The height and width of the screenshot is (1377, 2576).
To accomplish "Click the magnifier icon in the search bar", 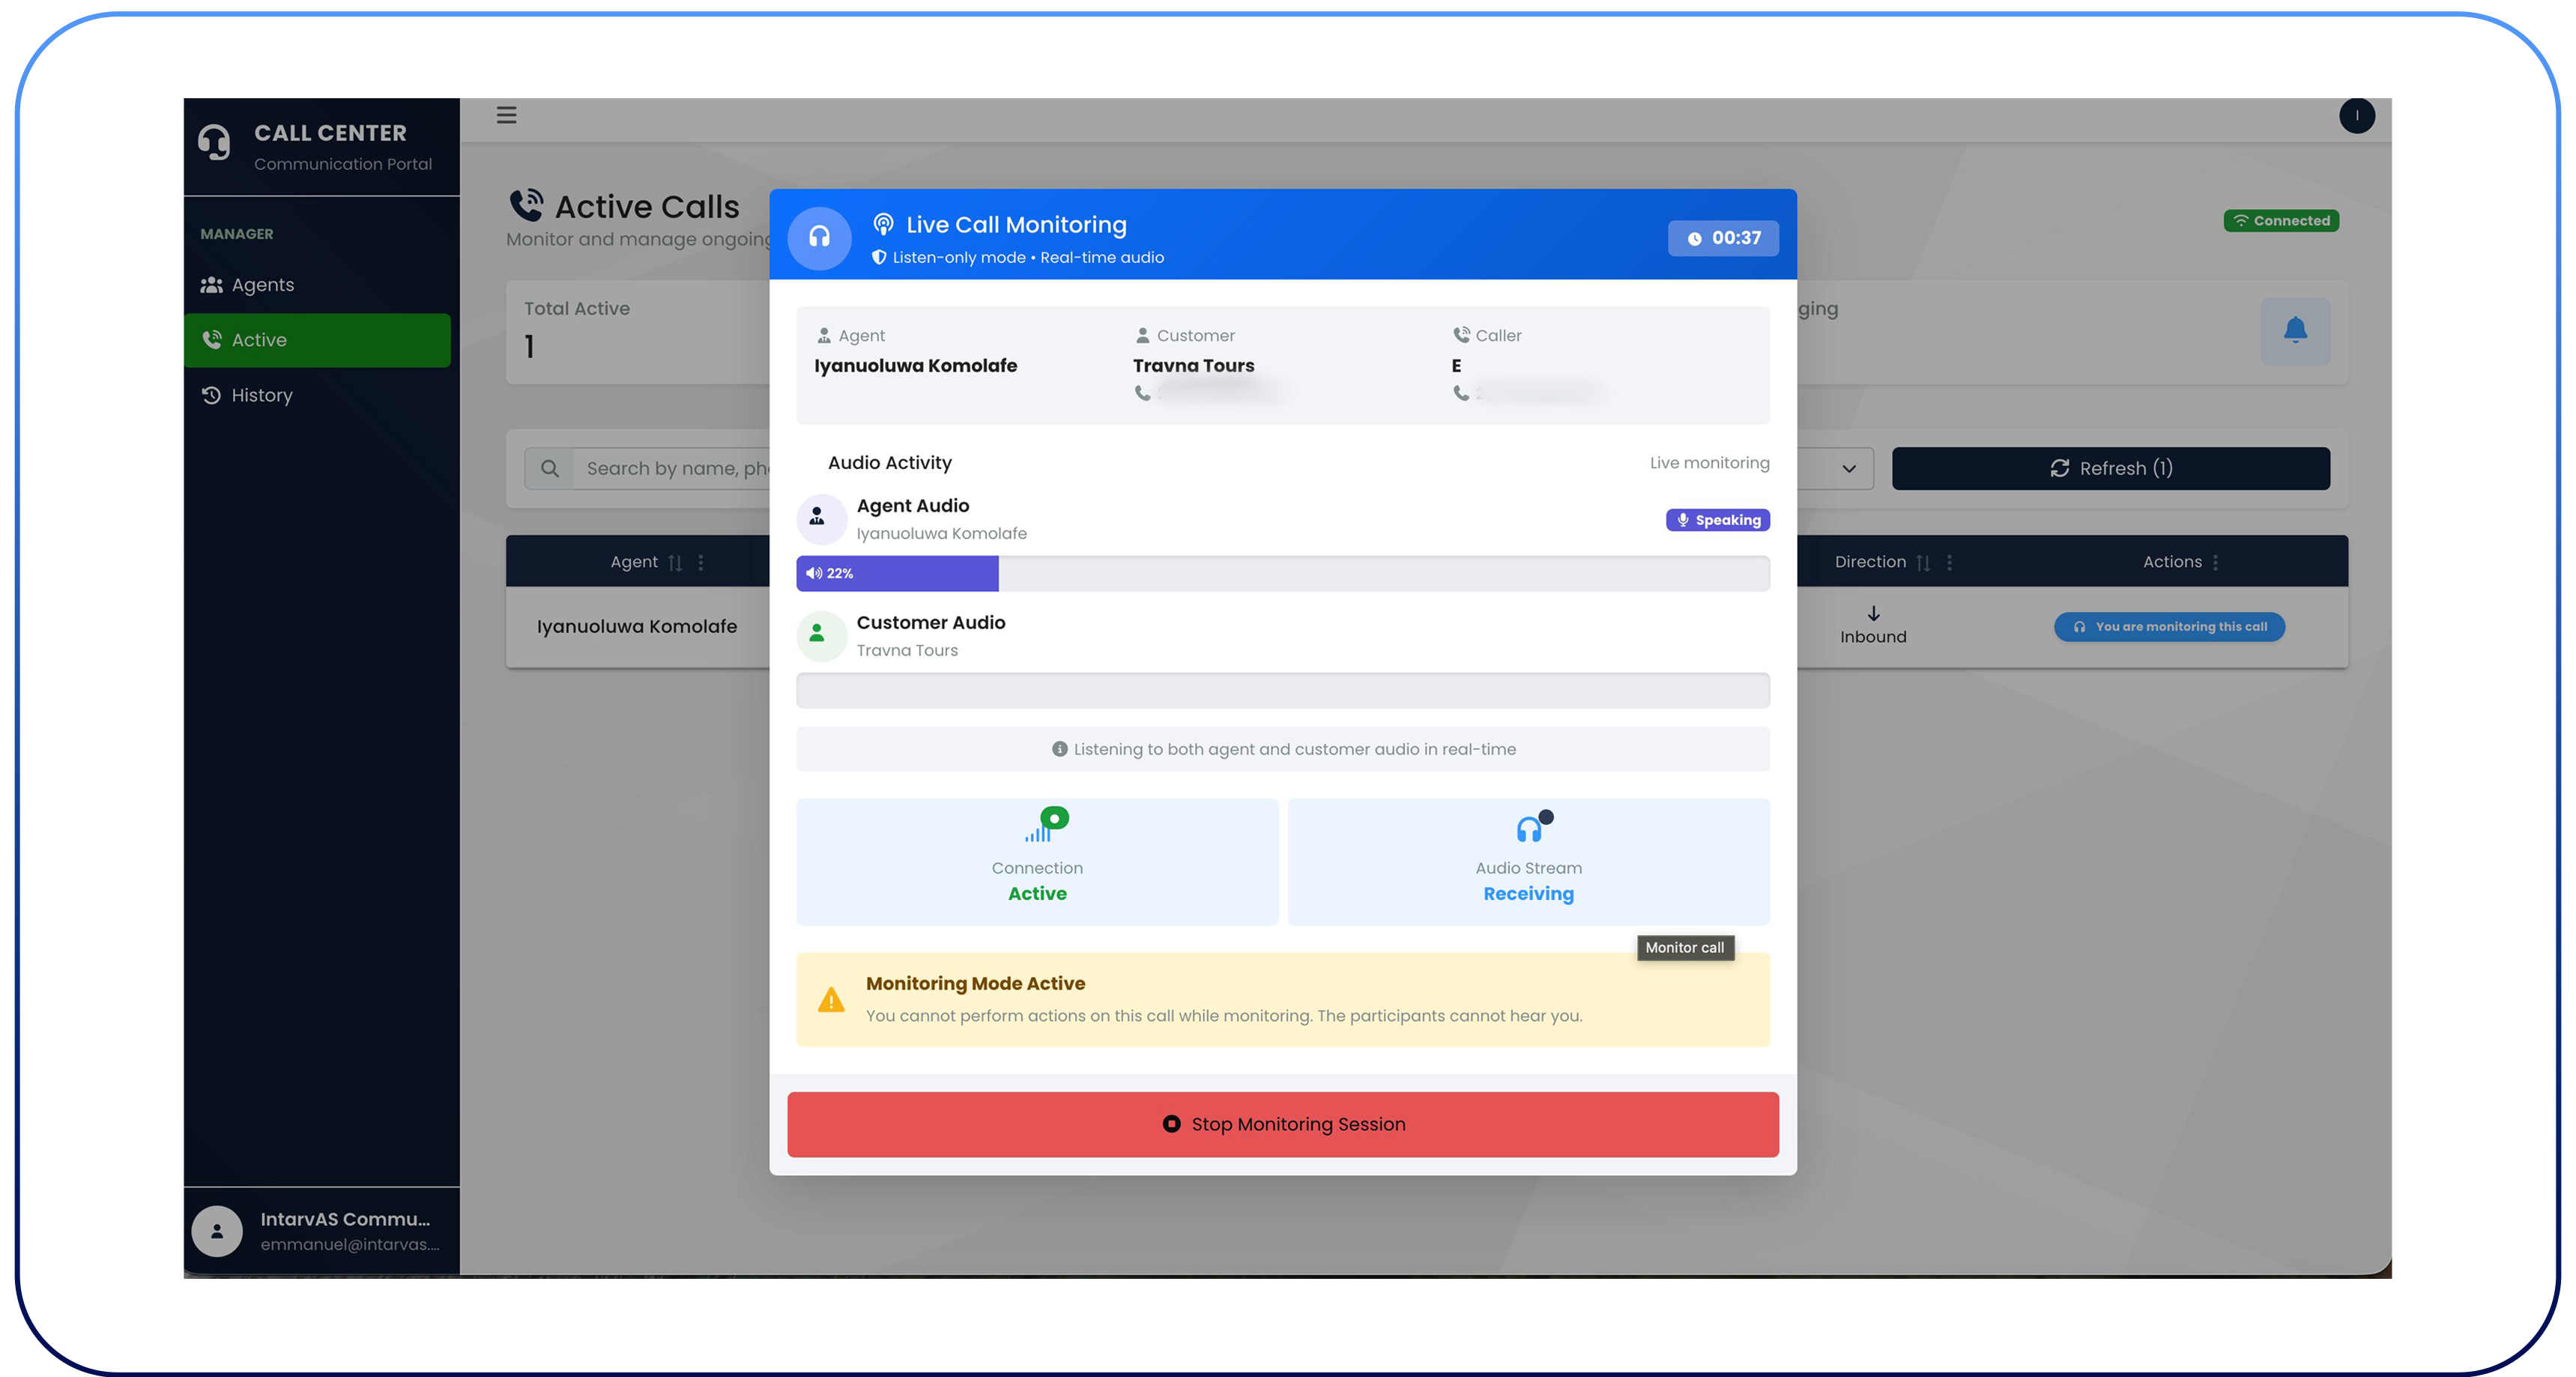I will 550,468.
